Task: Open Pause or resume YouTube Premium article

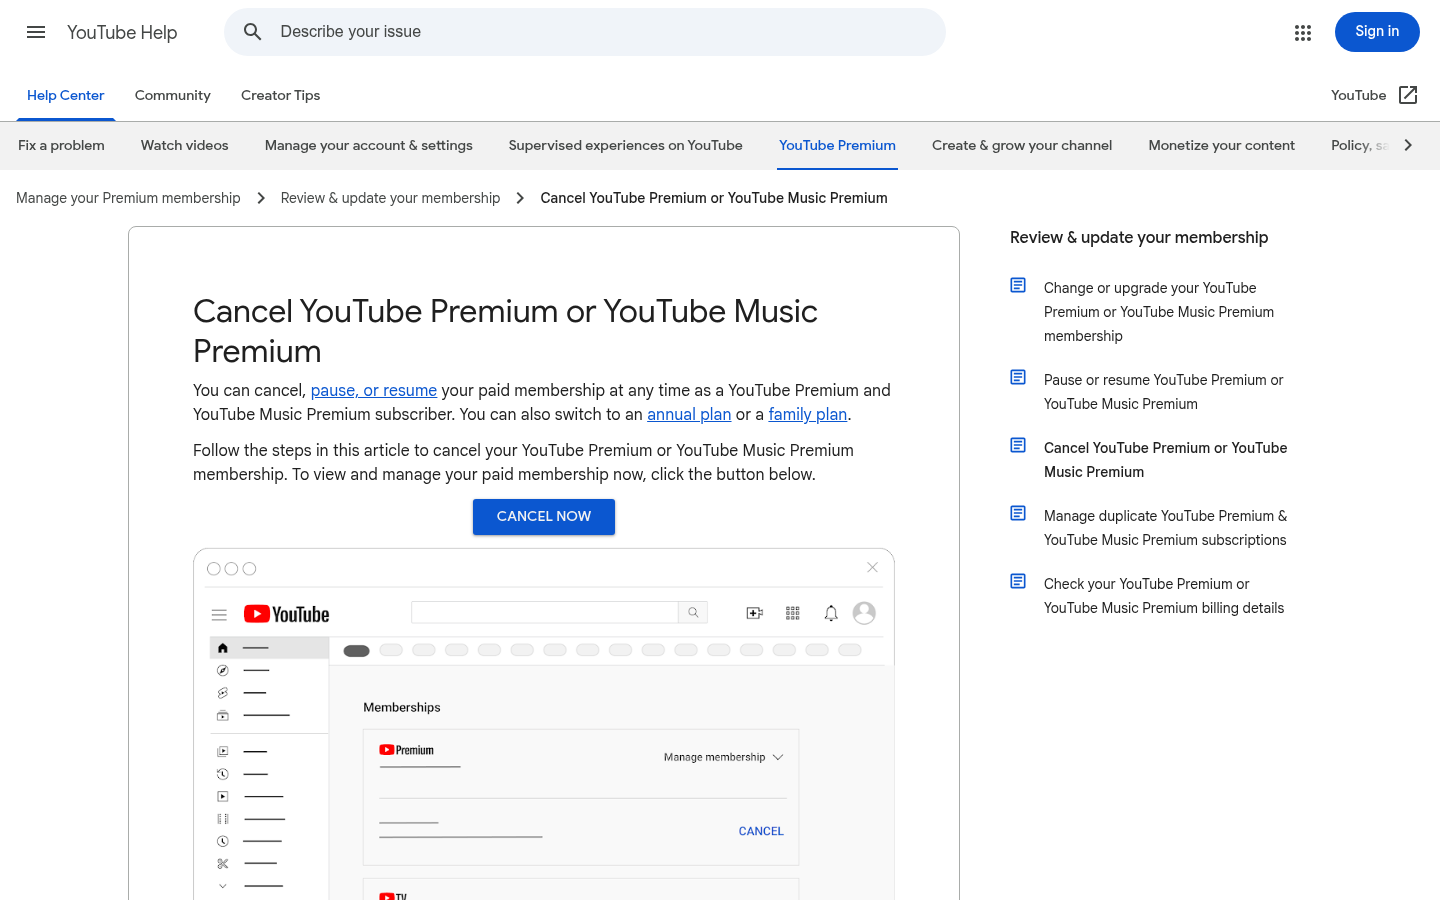Action: (1164, 392)
